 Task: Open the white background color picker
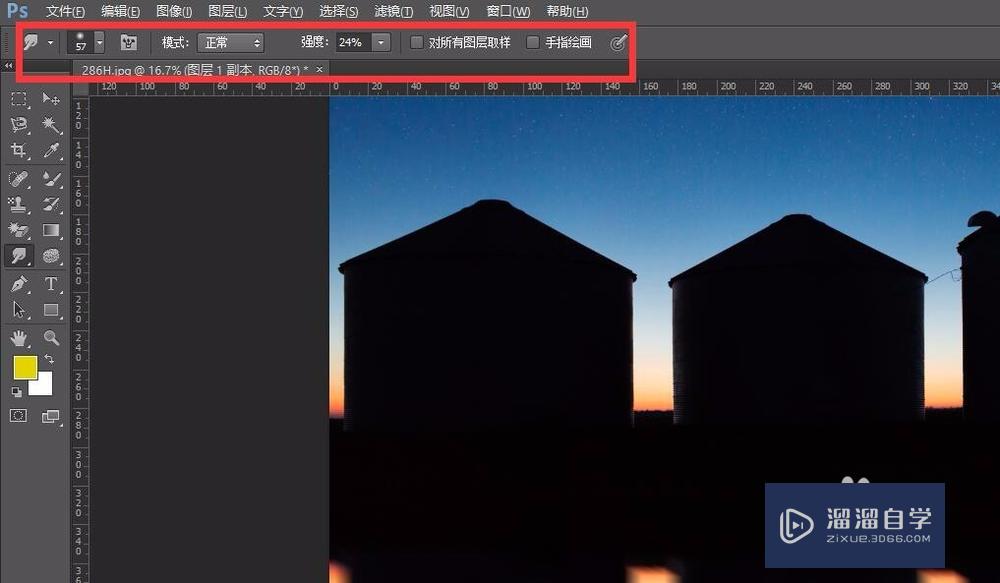43,386
